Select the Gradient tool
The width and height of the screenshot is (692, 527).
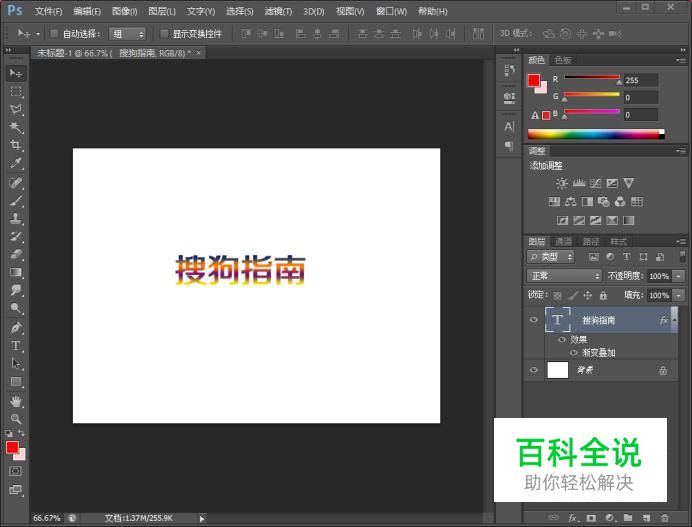pyautogui.click(x=16, y=272)
